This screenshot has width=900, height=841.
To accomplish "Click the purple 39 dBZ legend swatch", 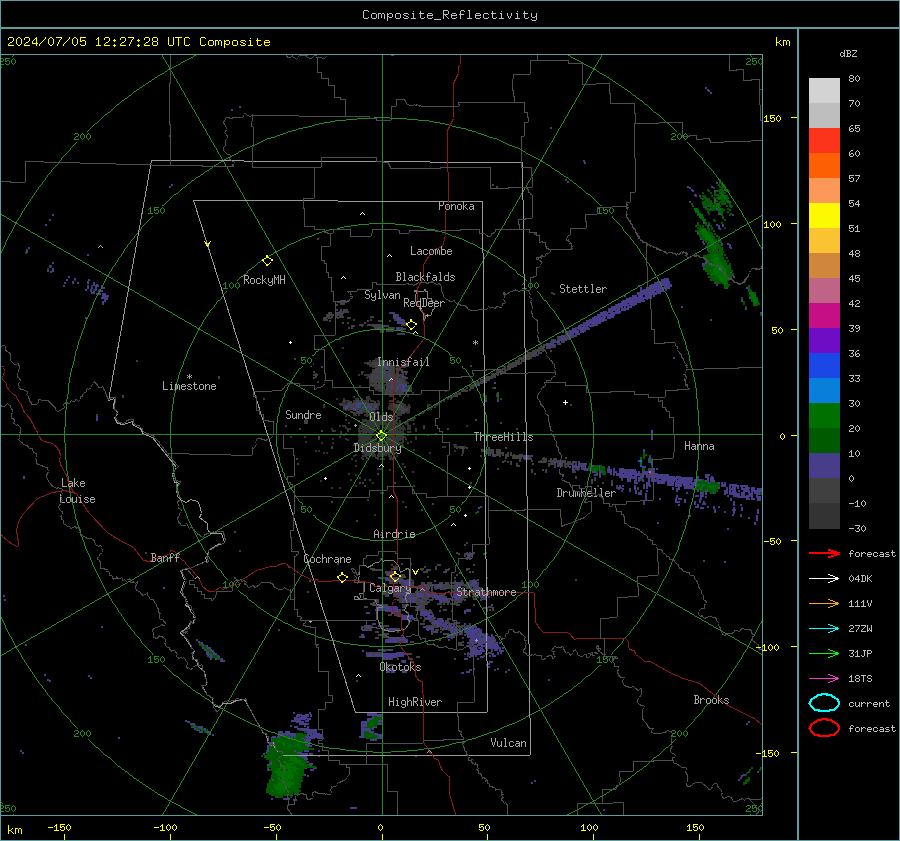I will 824,340.
